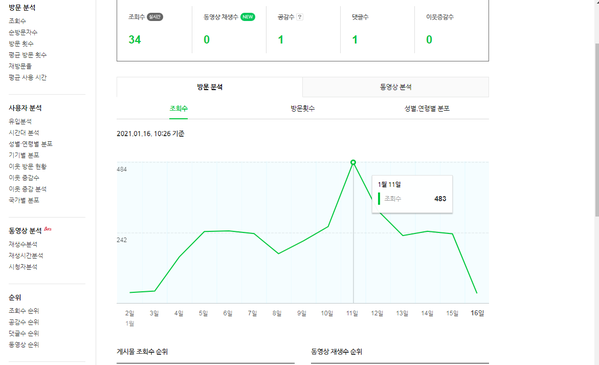Open 시간대 분석 in the sidebar
Image resolution: width=599 pixels, height=365 pixels.
(24, 133)
